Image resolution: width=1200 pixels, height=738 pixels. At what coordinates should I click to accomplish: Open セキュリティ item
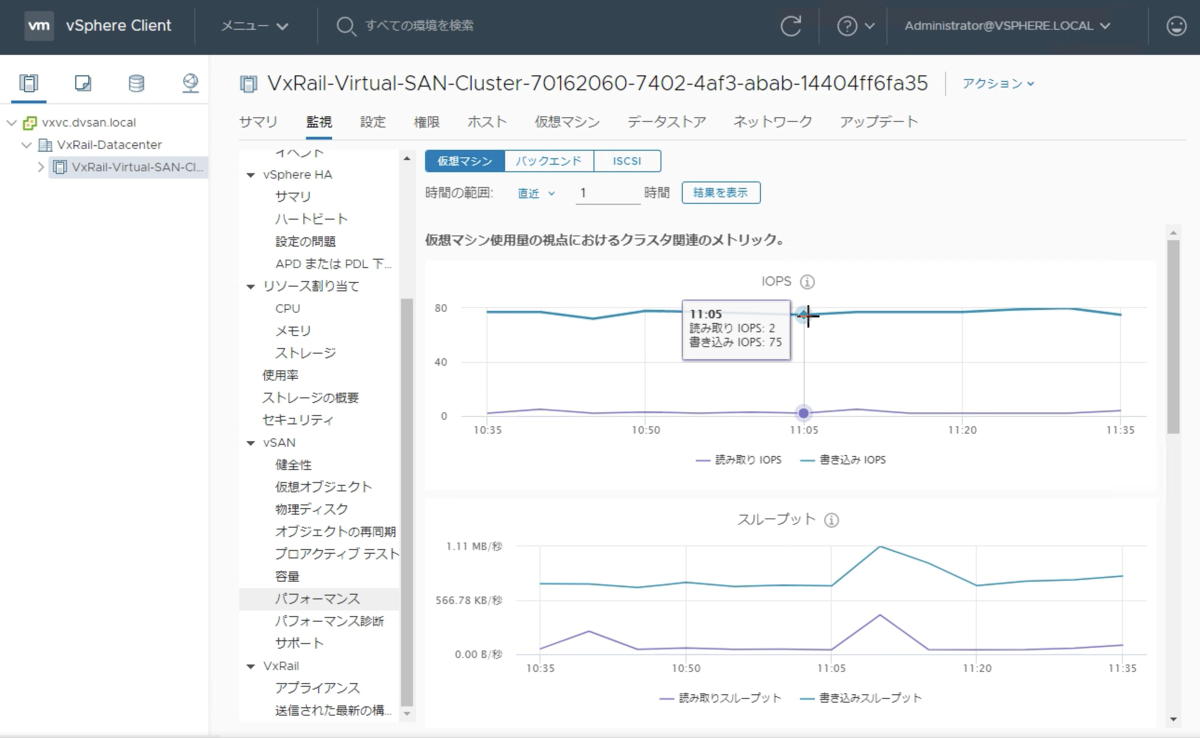coord(298,420)
